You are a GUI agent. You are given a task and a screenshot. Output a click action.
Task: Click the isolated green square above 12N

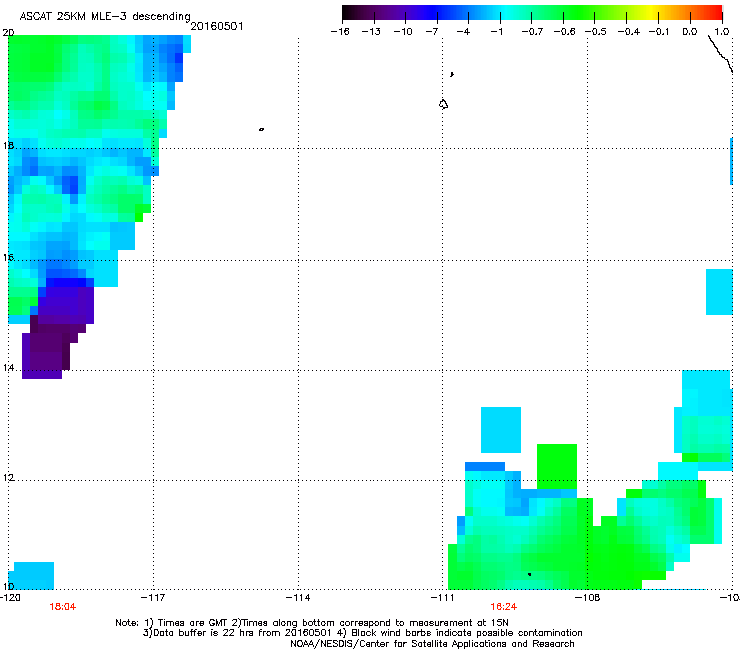tap(557, 466)
